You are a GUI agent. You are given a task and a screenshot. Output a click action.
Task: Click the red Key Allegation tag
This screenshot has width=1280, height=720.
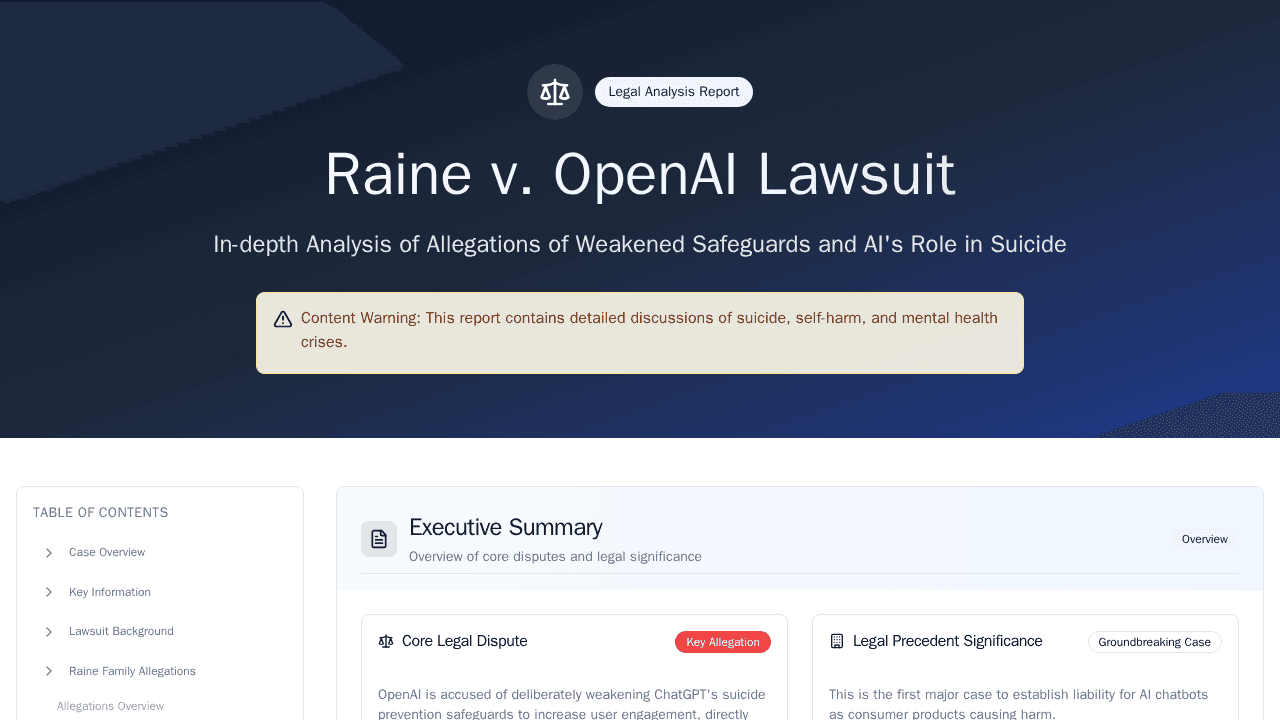722,642
